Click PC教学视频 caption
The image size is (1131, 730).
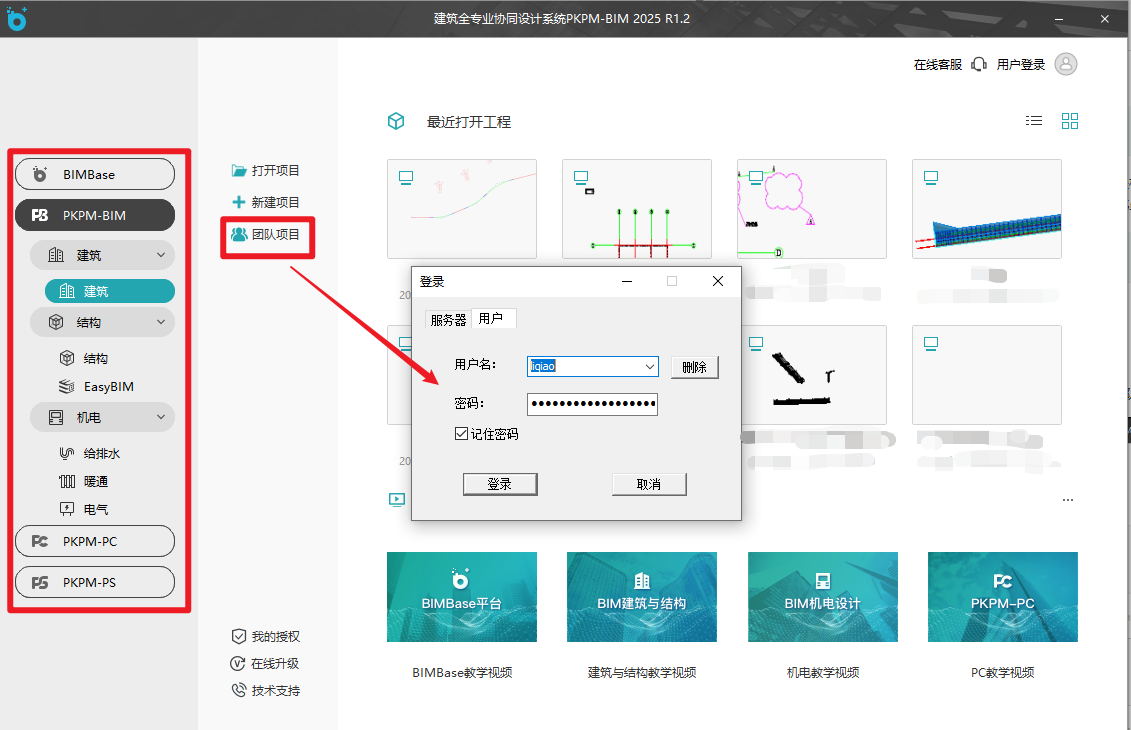1003,672
